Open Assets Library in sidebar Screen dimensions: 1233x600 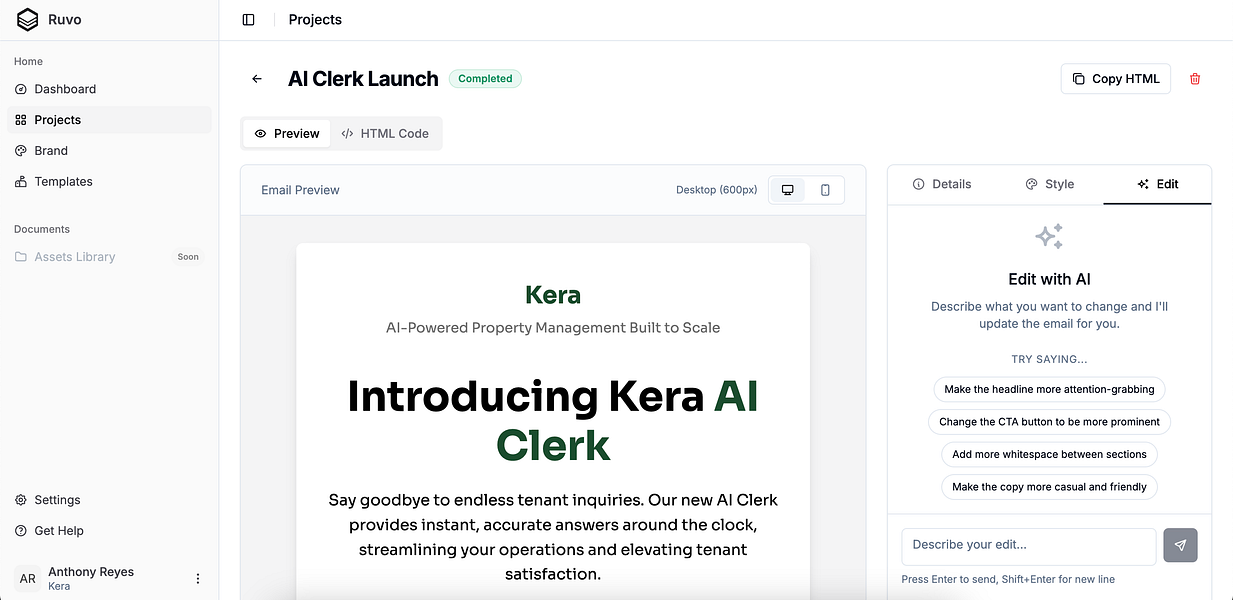tap(109, 257)
